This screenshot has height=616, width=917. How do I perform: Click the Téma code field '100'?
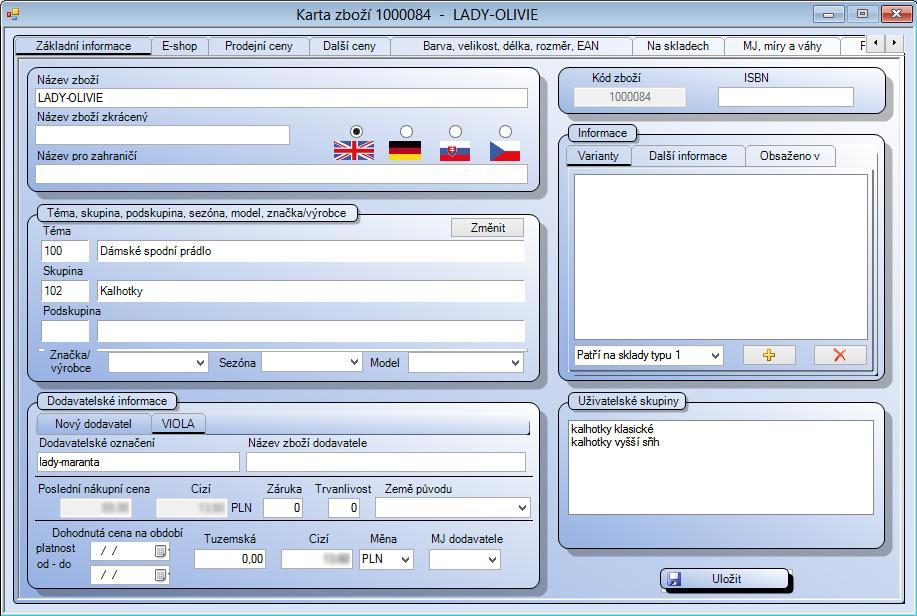(65, 251)
